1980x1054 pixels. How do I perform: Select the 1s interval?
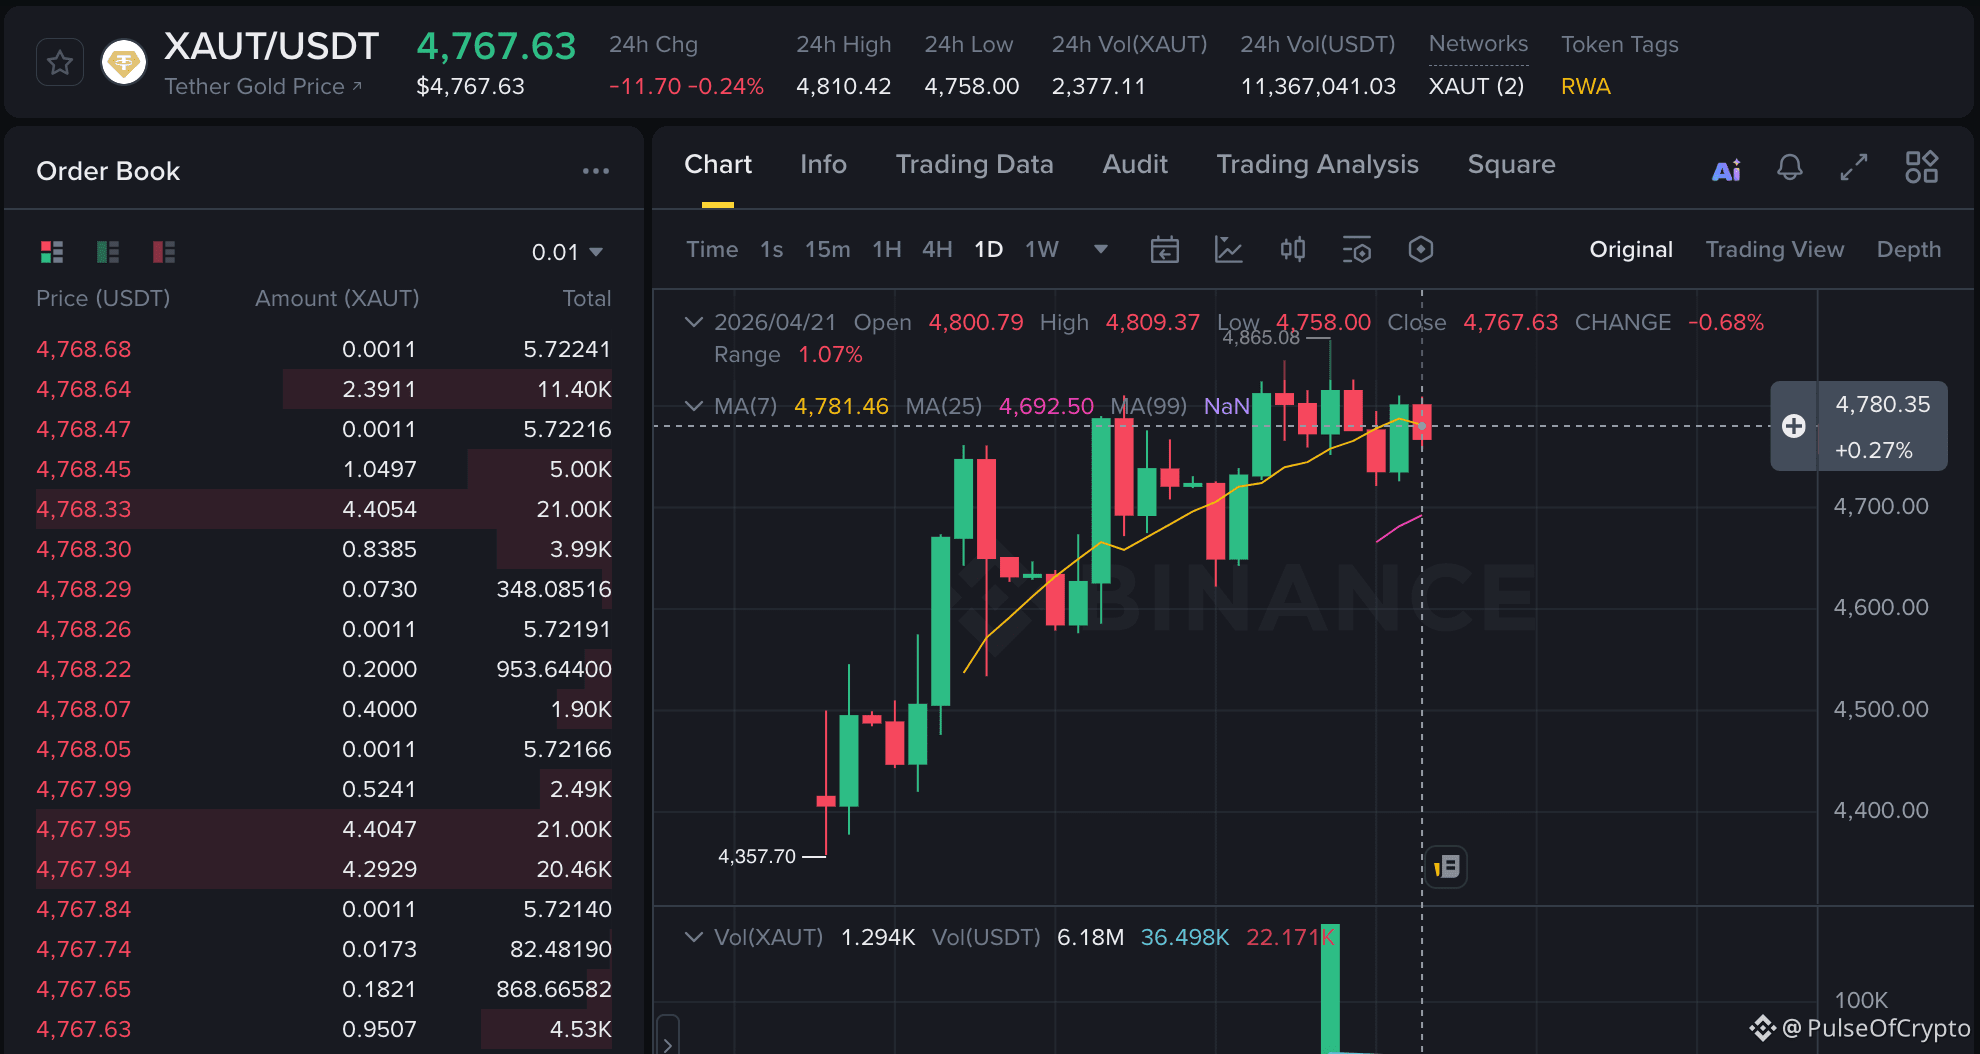coord(771,249)
